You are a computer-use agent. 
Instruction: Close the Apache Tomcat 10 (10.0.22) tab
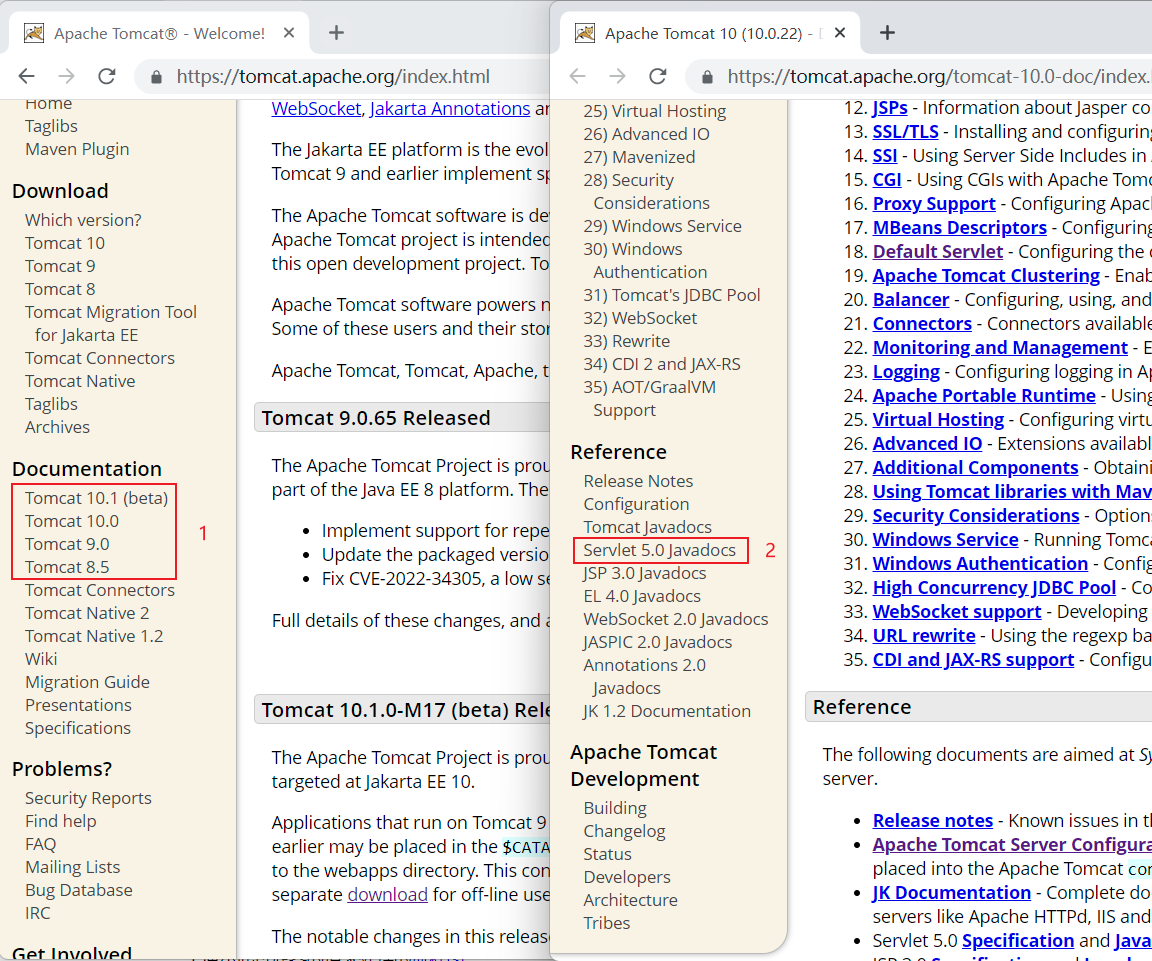click(x=840, y=33)
